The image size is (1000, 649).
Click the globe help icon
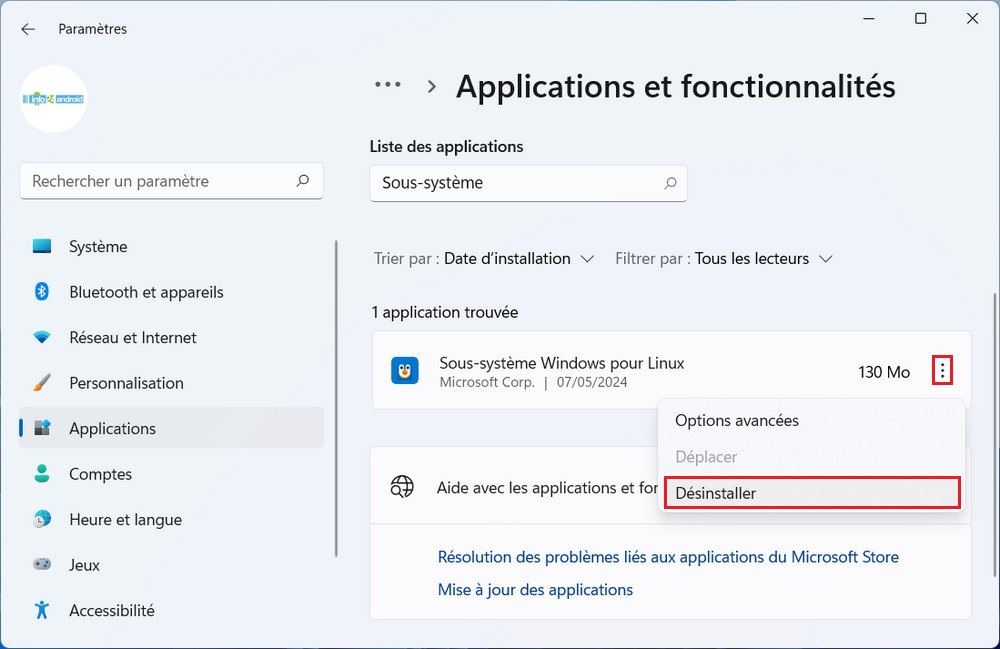[403, 488]
